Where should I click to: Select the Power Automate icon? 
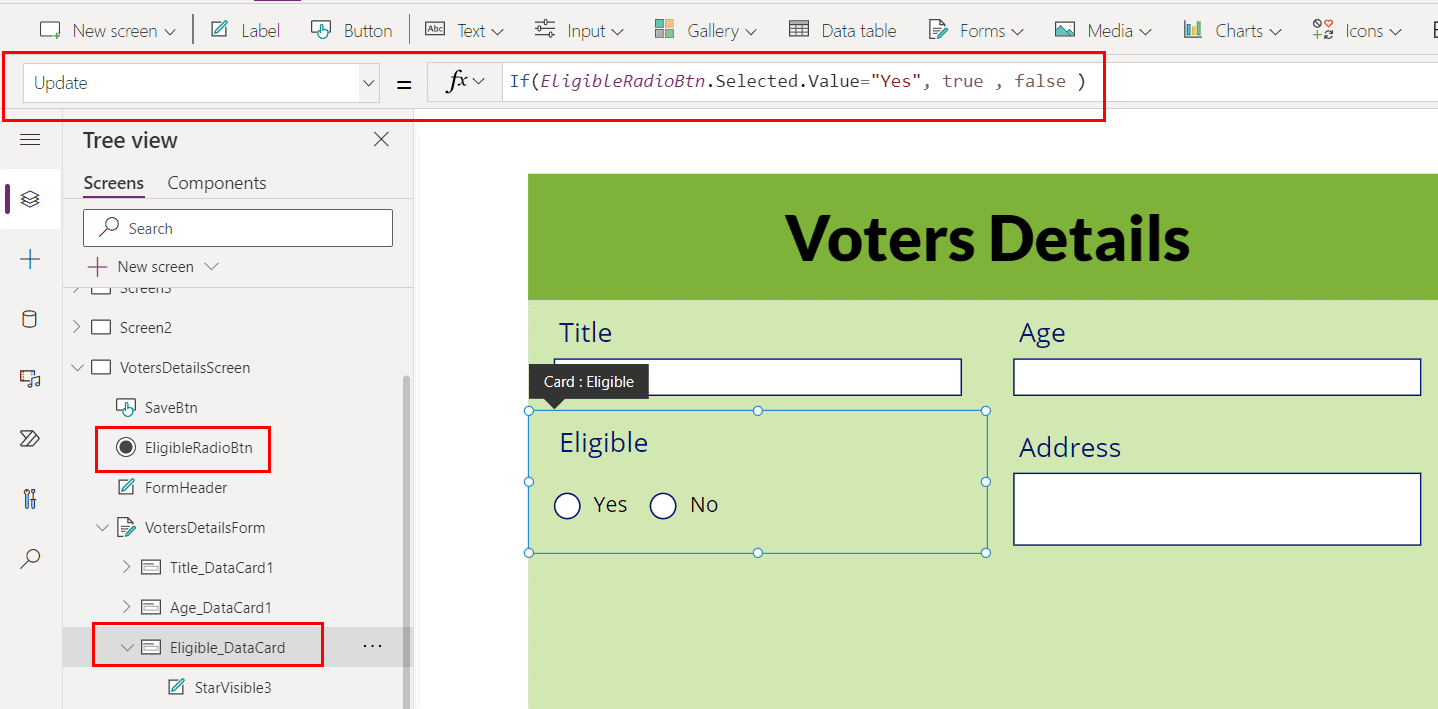[x=30, y=438]
